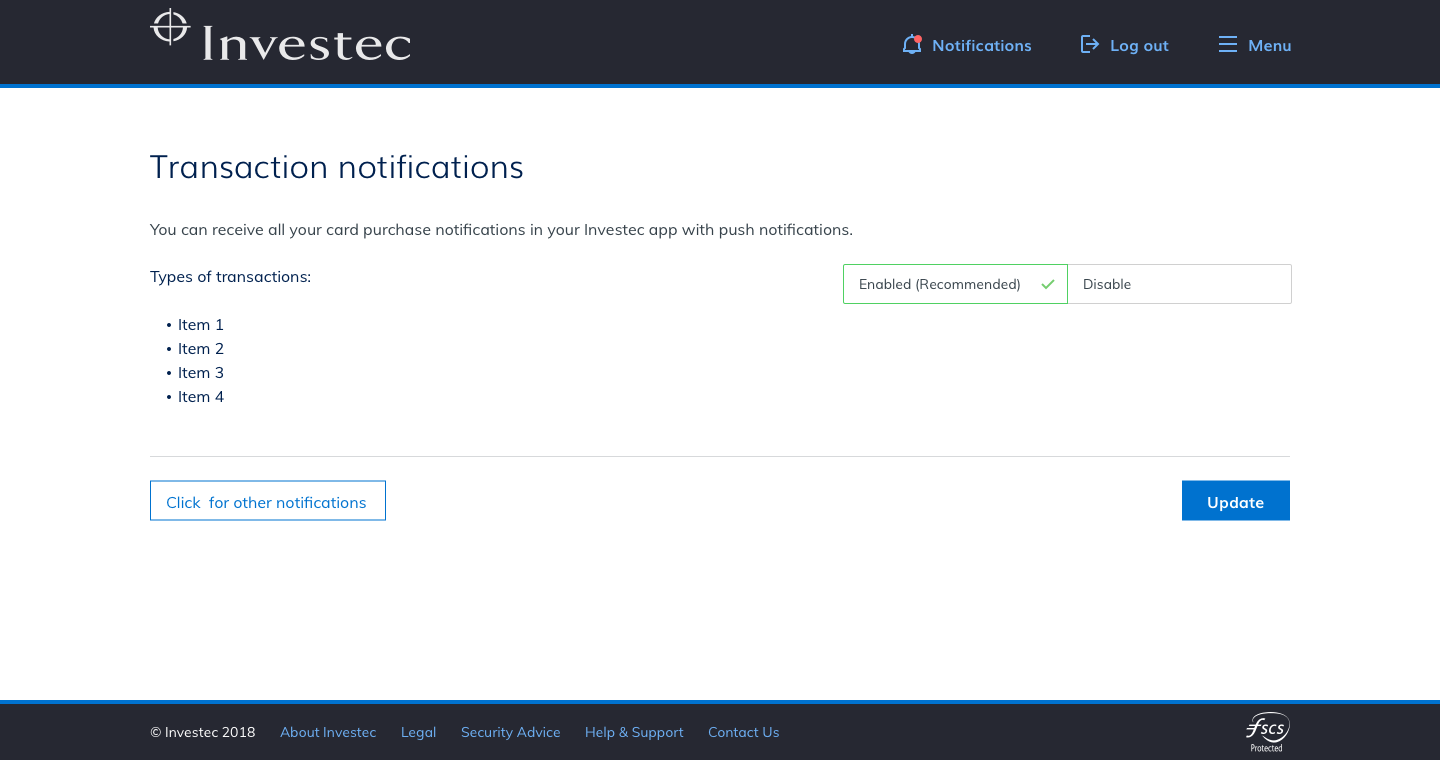This screenshot has width=1440, height=760.
Task: Open the Notifications text link in header
Action: pos(981,45)
